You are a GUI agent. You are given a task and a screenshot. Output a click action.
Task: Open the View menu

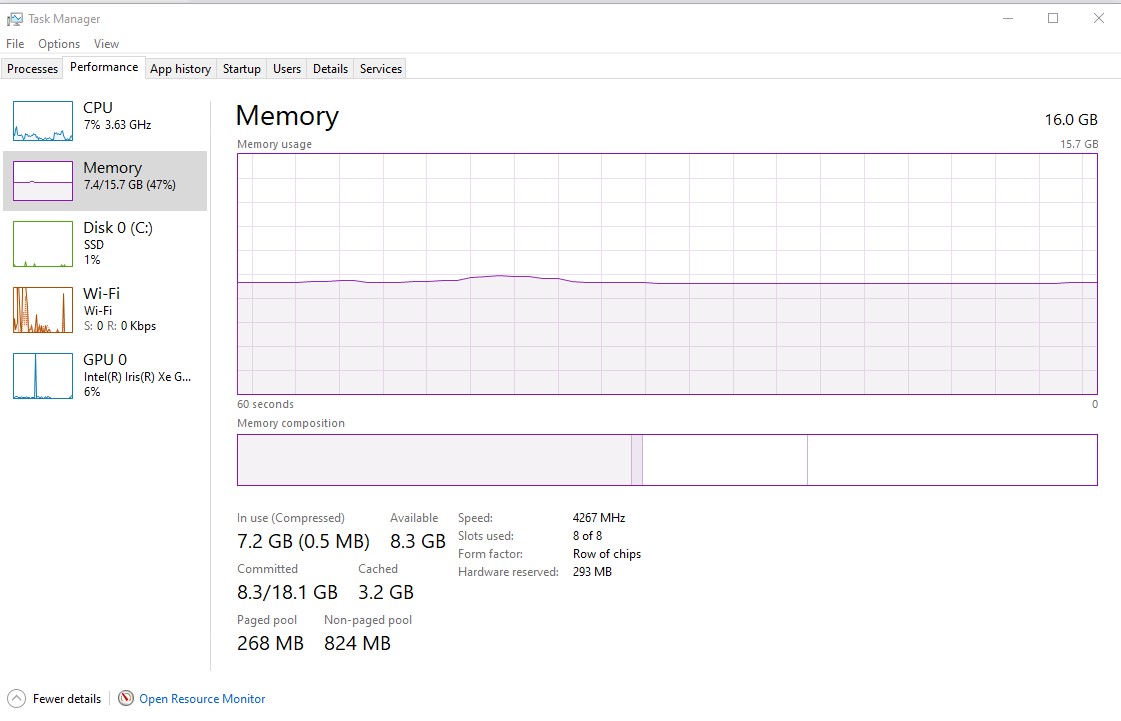[x=107, y=44]
